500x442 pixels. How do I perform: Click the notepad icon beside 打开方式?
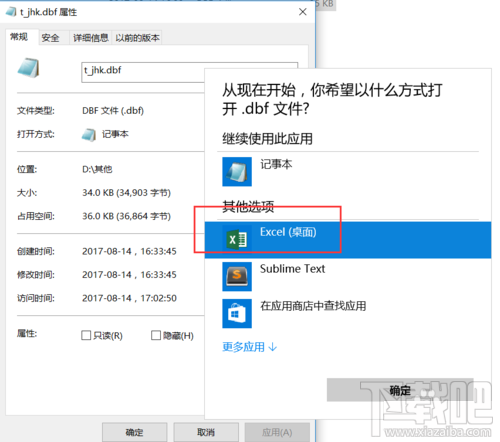pyautogui.click(x=89, y=135)
